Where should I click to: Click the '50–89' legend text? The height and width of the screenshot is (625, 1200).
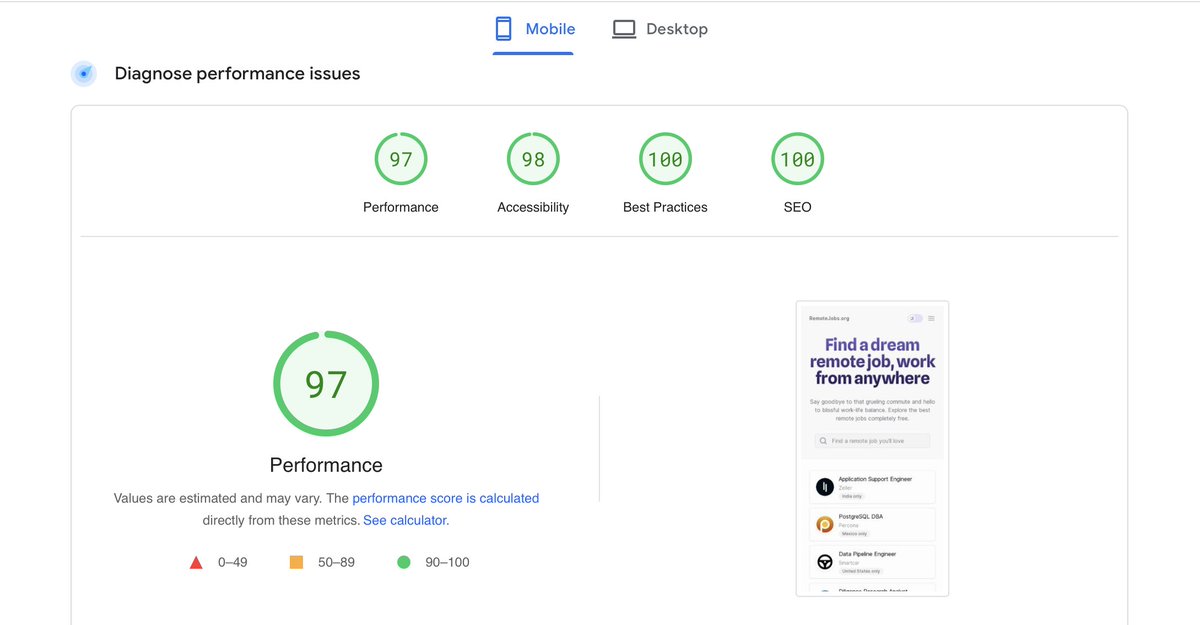(336, 562)
